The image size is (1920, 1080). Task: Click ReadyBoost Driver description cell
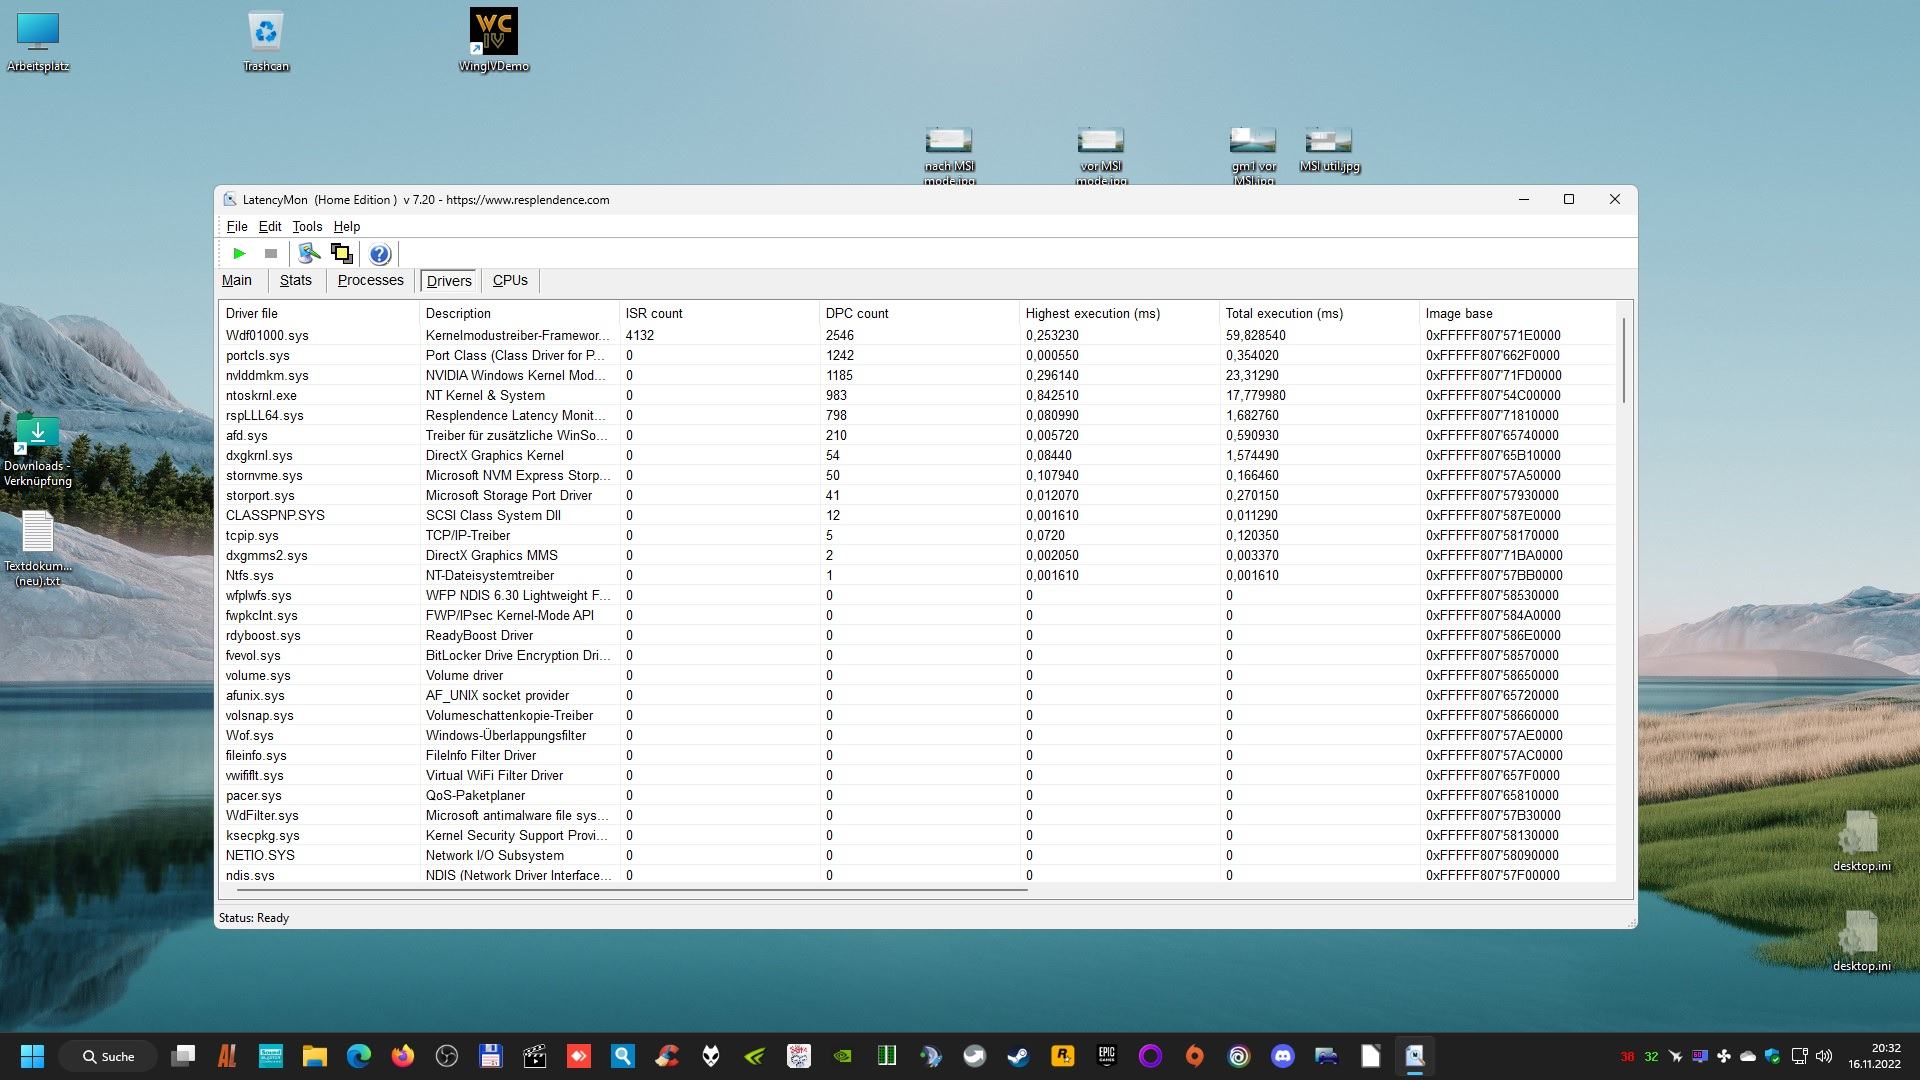pyautogui.click(x=479, y=636)
